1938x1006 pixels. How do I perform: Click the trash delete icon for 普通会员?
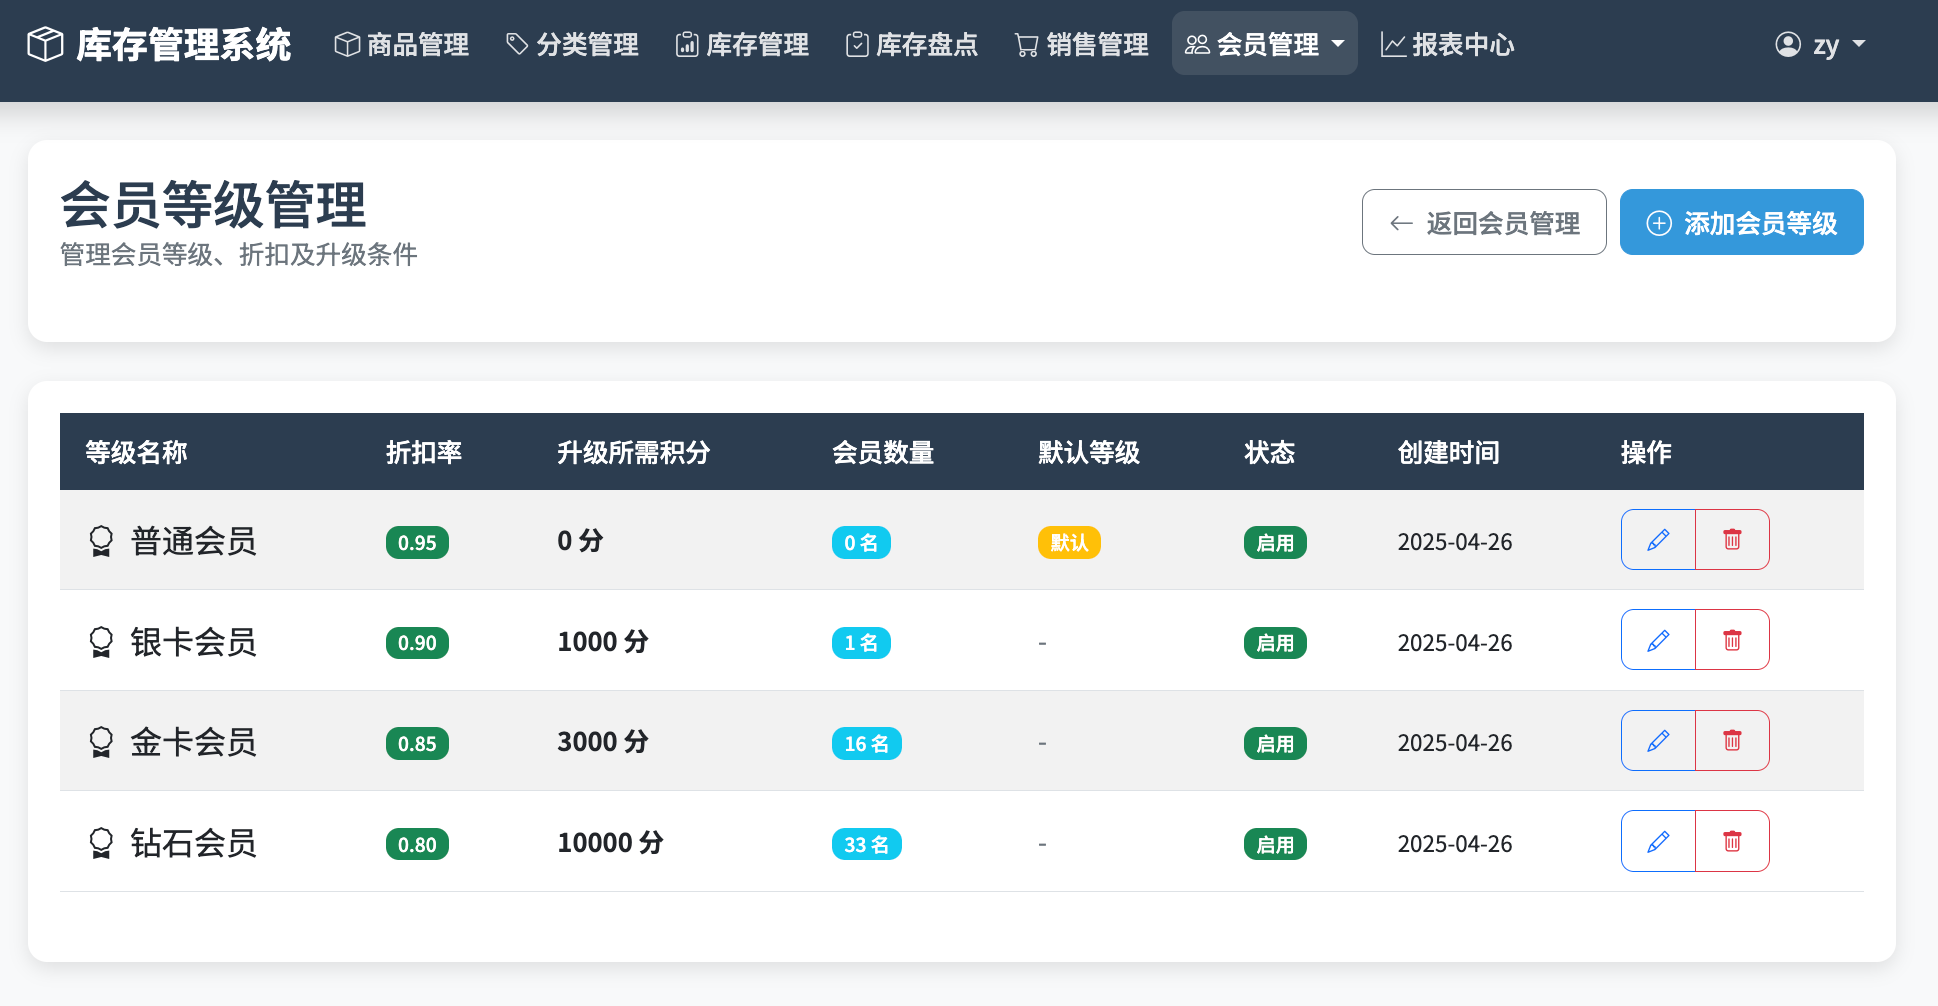click(x=1732, y=540)
